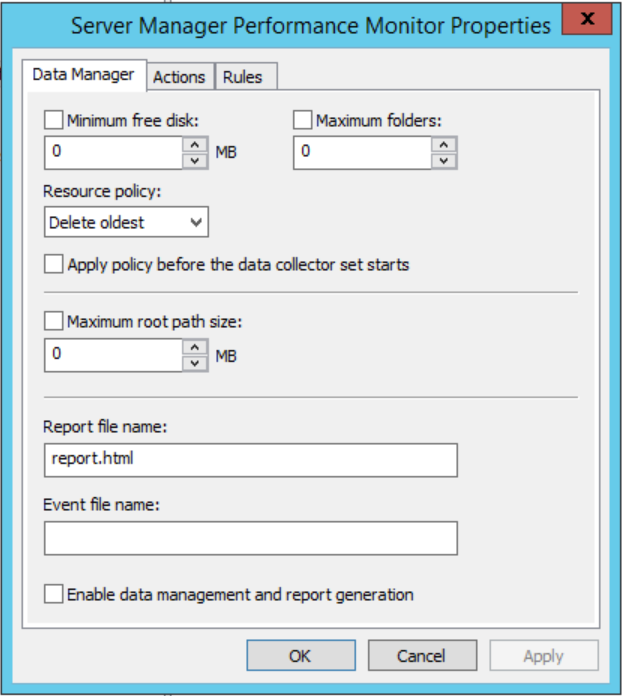This screenshot has height=696, width=623.
Task: Focus the Event file name text box
Action: pyautogui.click(x=250, y=537)
